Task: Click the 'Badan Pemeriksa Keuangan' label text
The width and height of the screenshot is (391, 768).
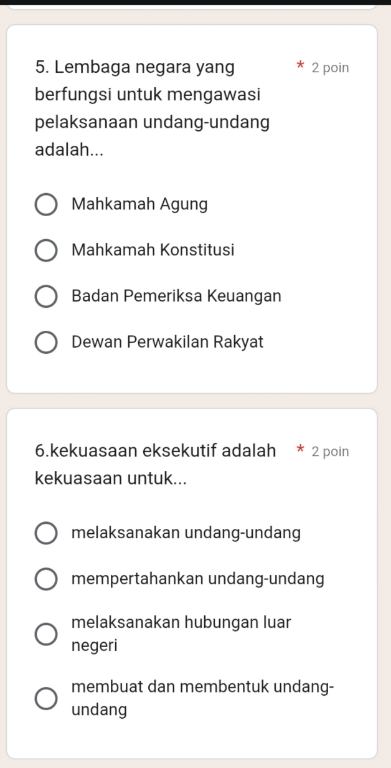Action: pos(176,296)
